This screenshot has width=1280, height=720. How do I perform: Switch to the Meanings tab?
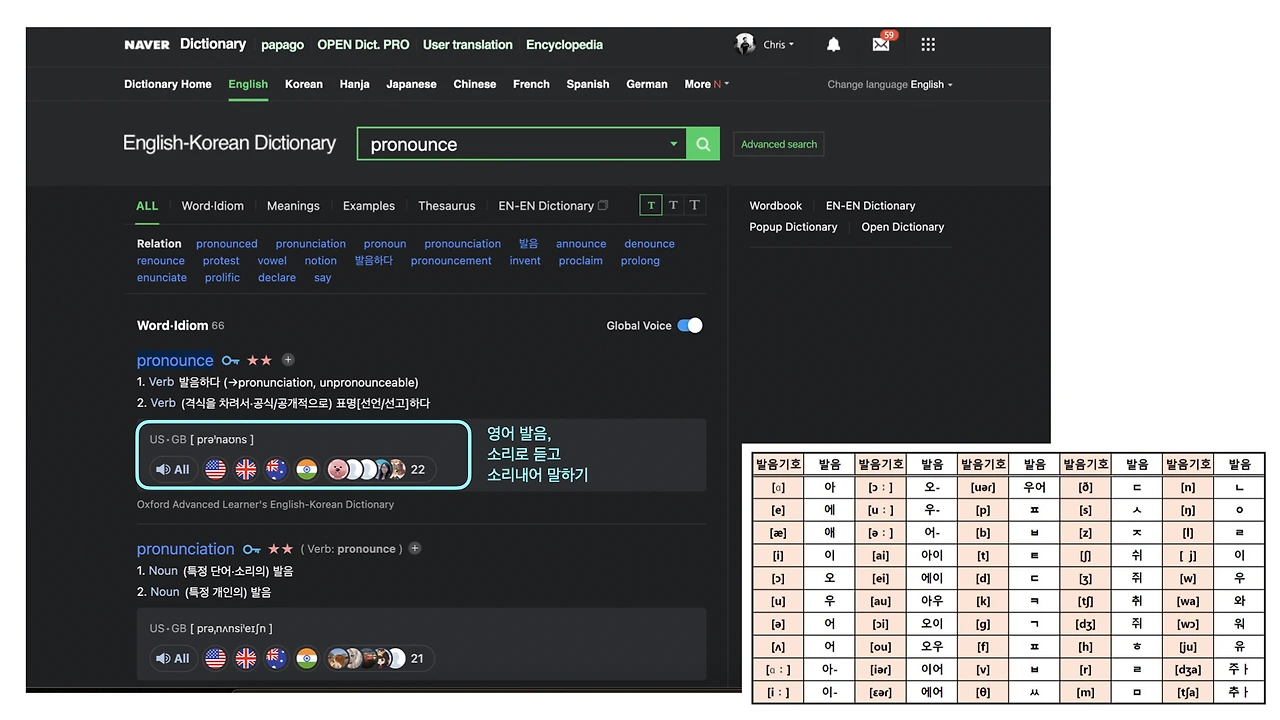point(293,206)
